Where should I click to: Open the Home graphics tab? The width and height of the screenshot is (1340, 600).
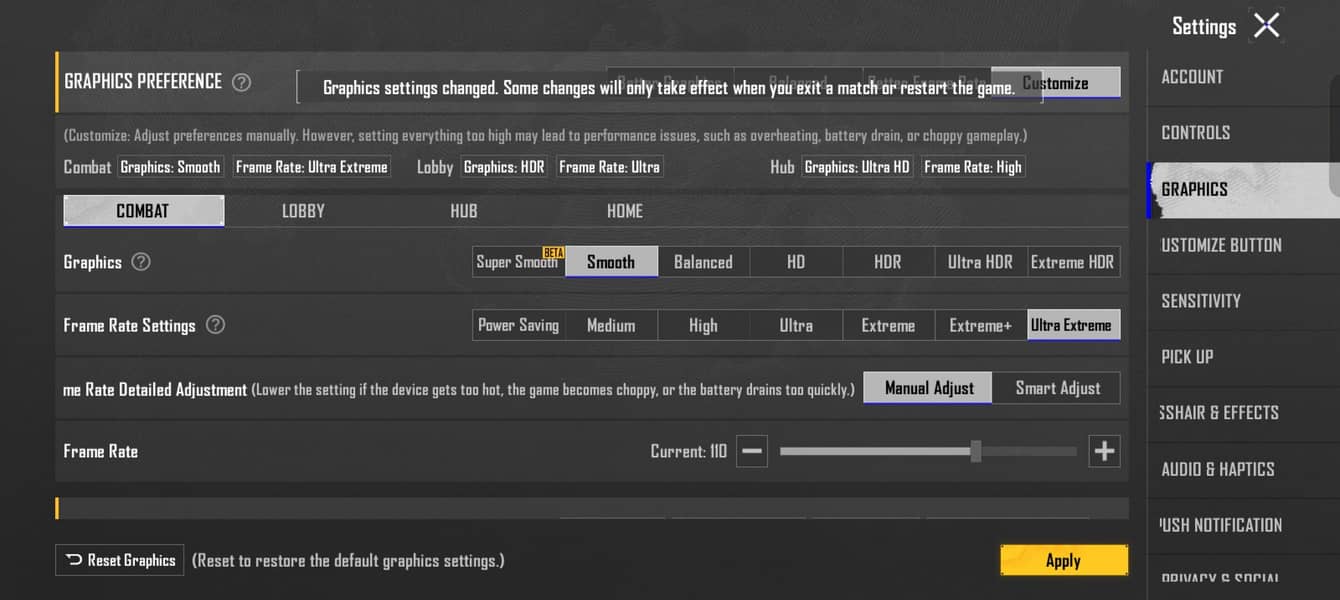click(x=624, y=211)
